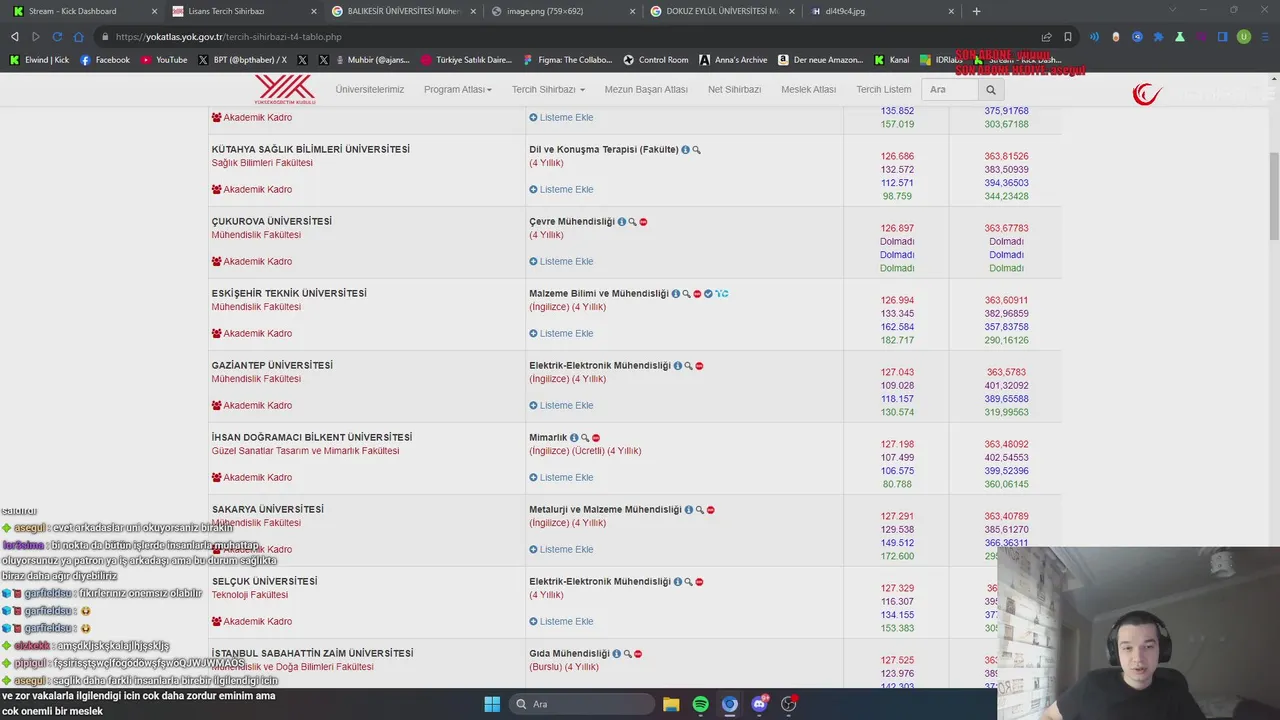Screen dimensions: 1280x720
Task: Click magnifier icon beside Malzeme Bilimi ve Mühendisliği
Action: coord(686,294)
